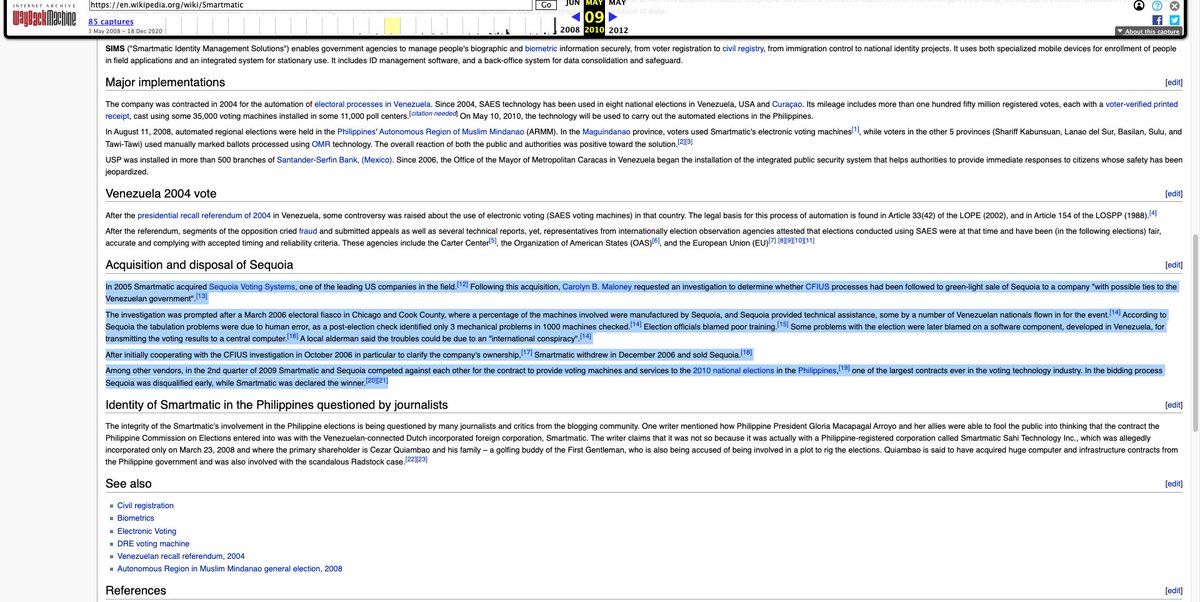
Task: Open the 2010 national elections link
Action: [x=732, y=371]
